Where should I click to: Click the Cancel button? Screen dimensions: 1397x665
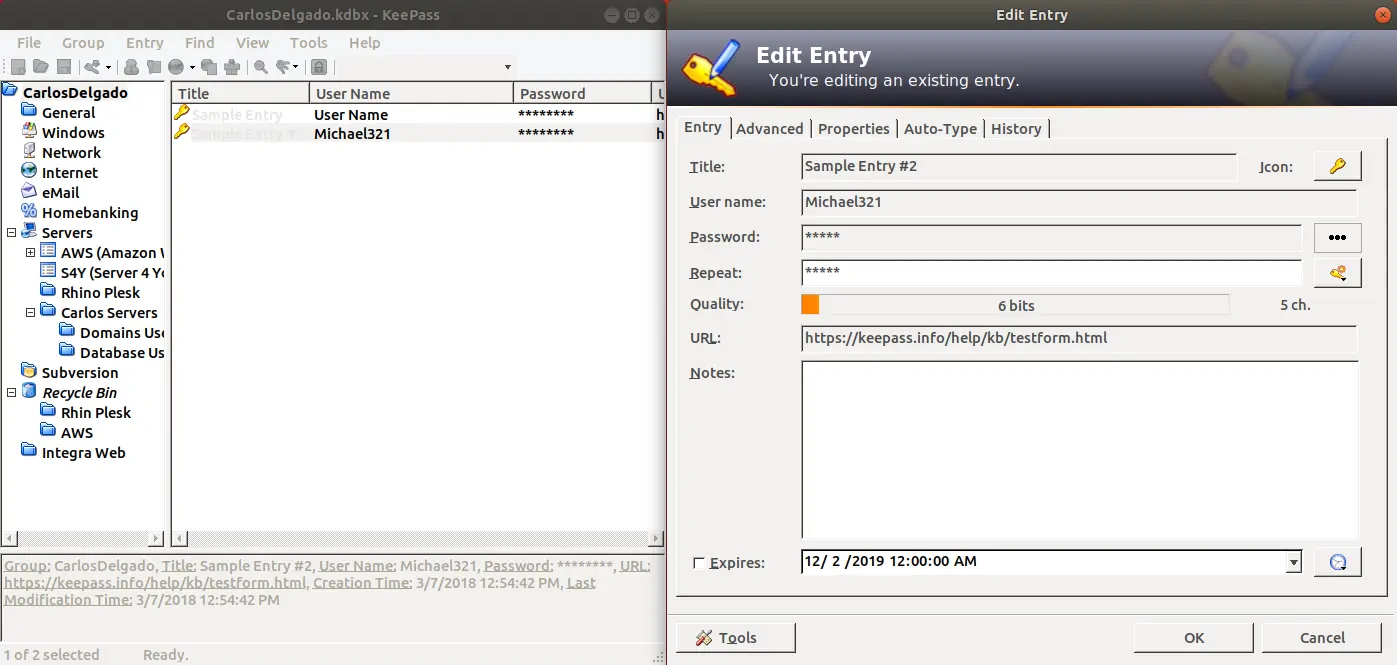(1322, 638)
